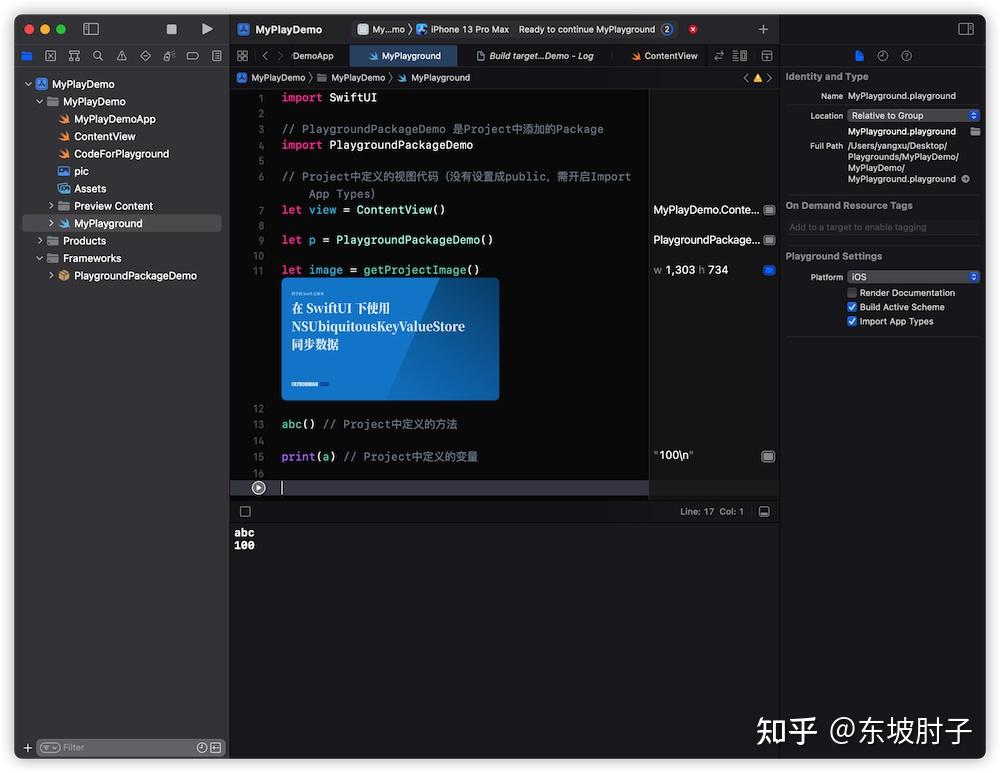Show recent files filter clock icon
Image resolution: width=1000 pixels, height=773 pixels.
click(202, 747)
